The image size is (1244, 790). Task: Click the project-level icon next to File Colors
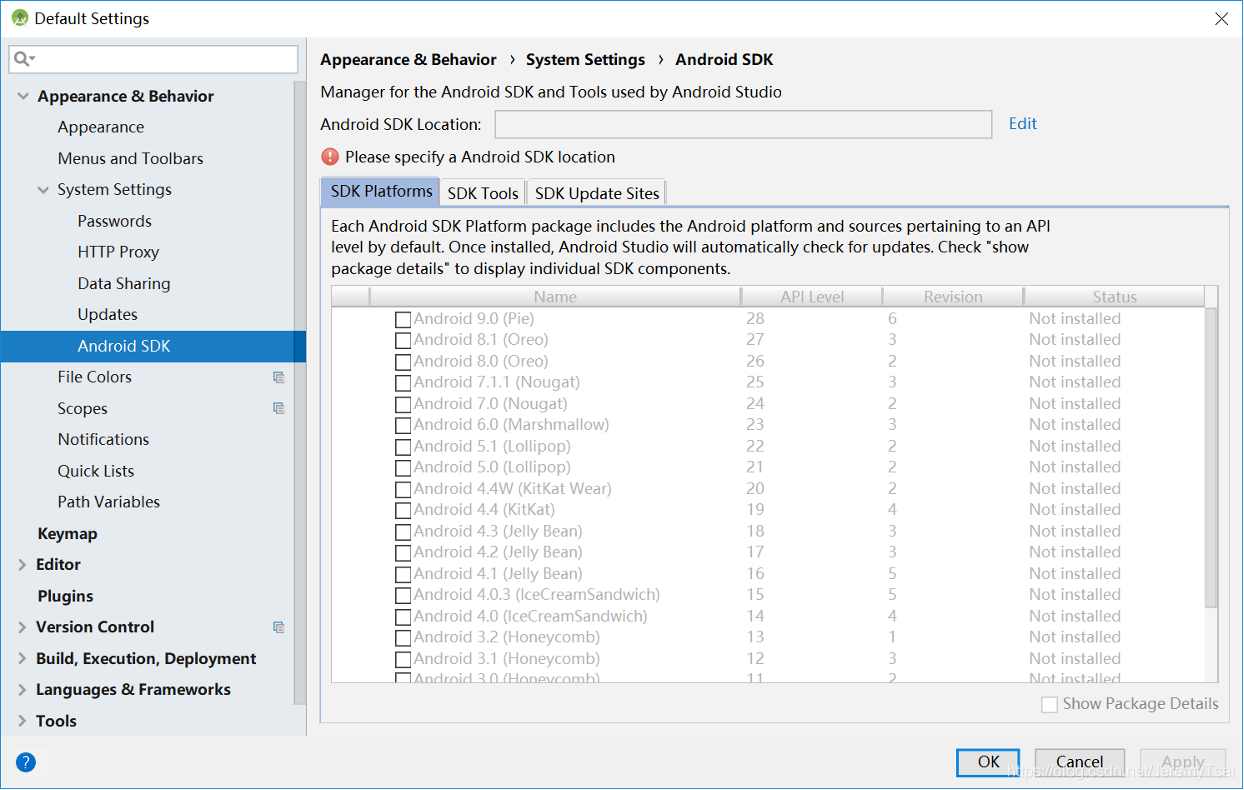pos(279,377)
